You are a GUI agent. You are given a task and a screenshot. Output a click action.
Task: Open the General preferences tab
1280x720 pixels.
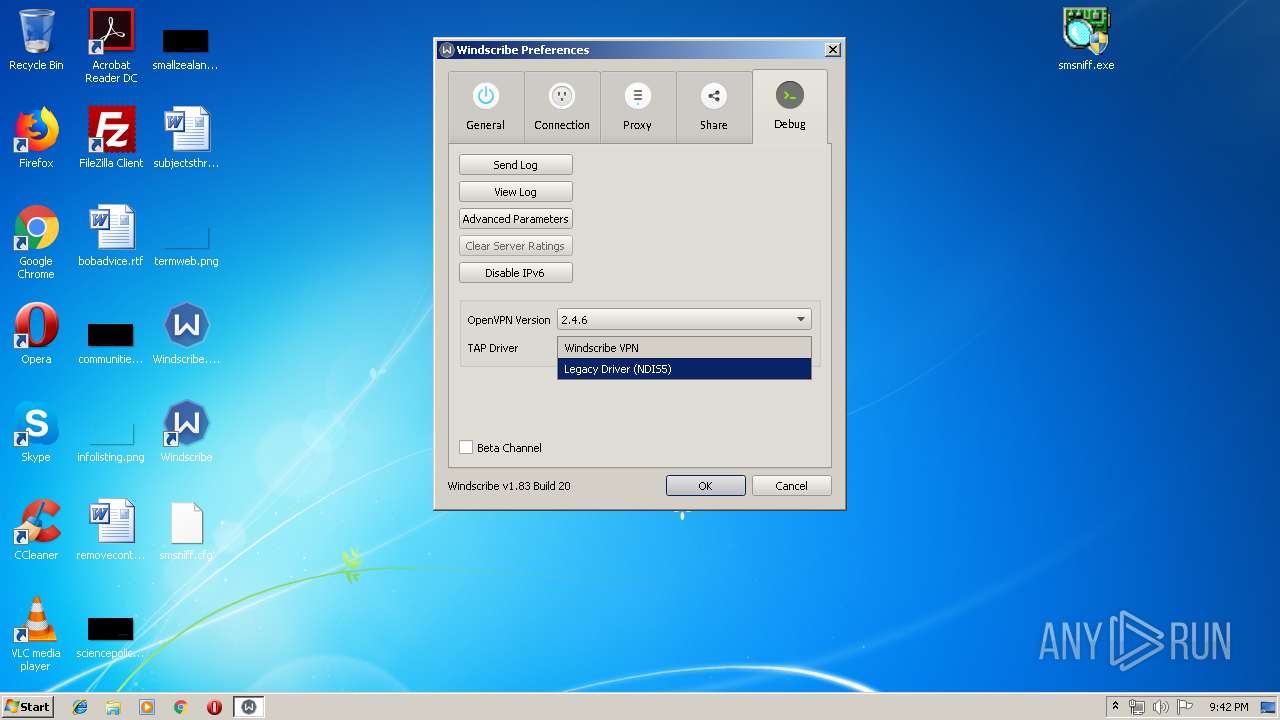485,107
